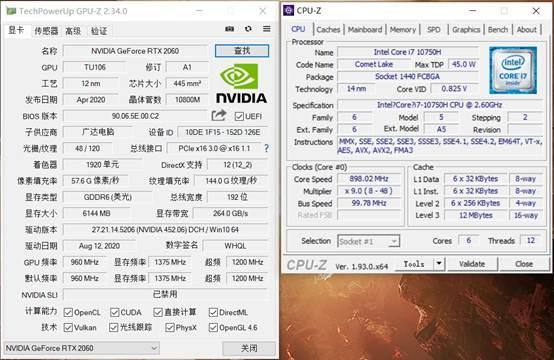The height and width of the screenshot is (360, 554).
Task: Click the BIOS share/export icon in GPU-Z
Action: [219, 116]
